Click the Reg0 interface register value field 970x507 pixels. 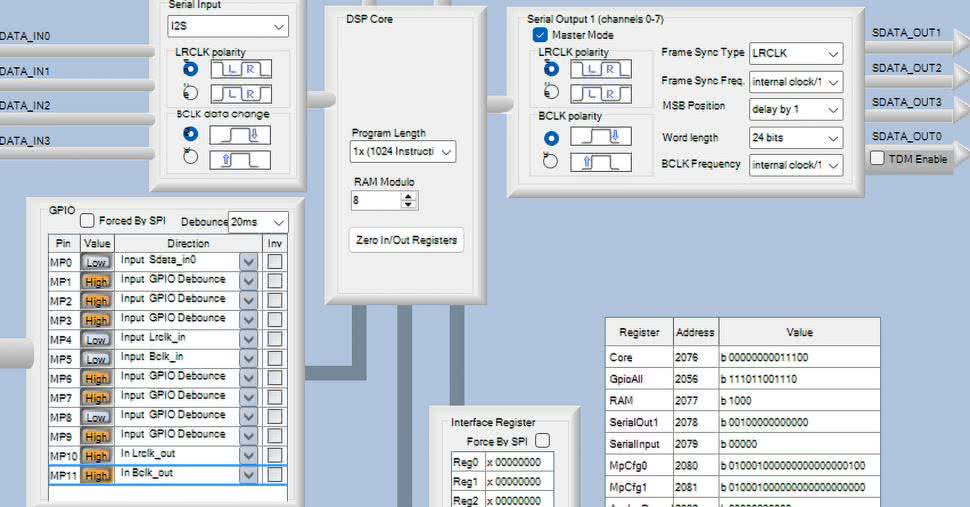(x=518, y=463)
